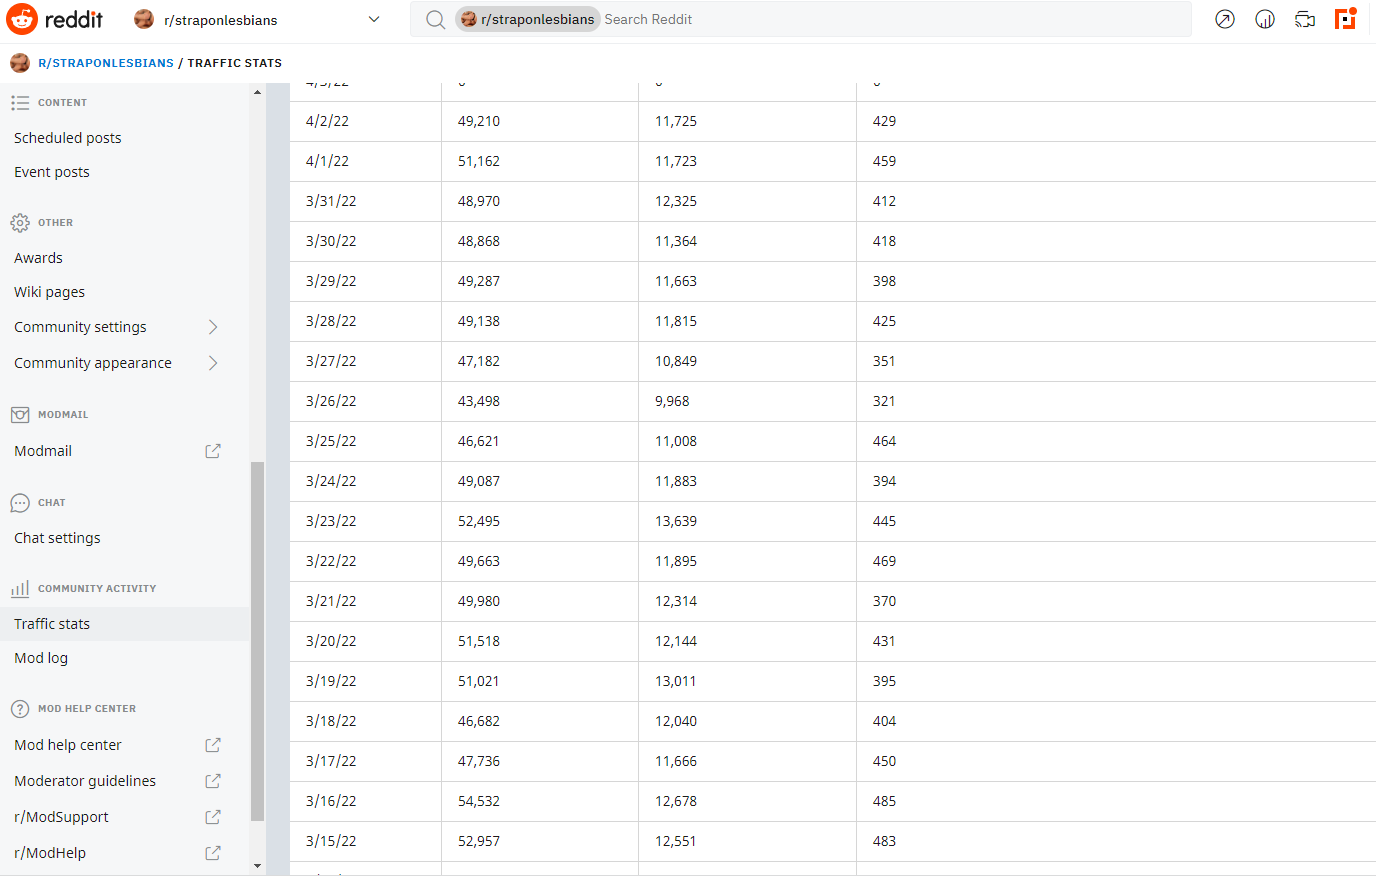Click value 398 in 3/29/22 row
Screen dimensions: 1376x880
coord(884,281)
